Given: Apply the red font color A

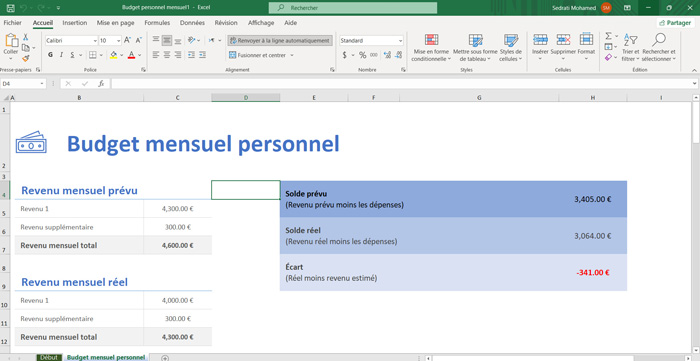Looking at the screenshot, I should (131, 55).
